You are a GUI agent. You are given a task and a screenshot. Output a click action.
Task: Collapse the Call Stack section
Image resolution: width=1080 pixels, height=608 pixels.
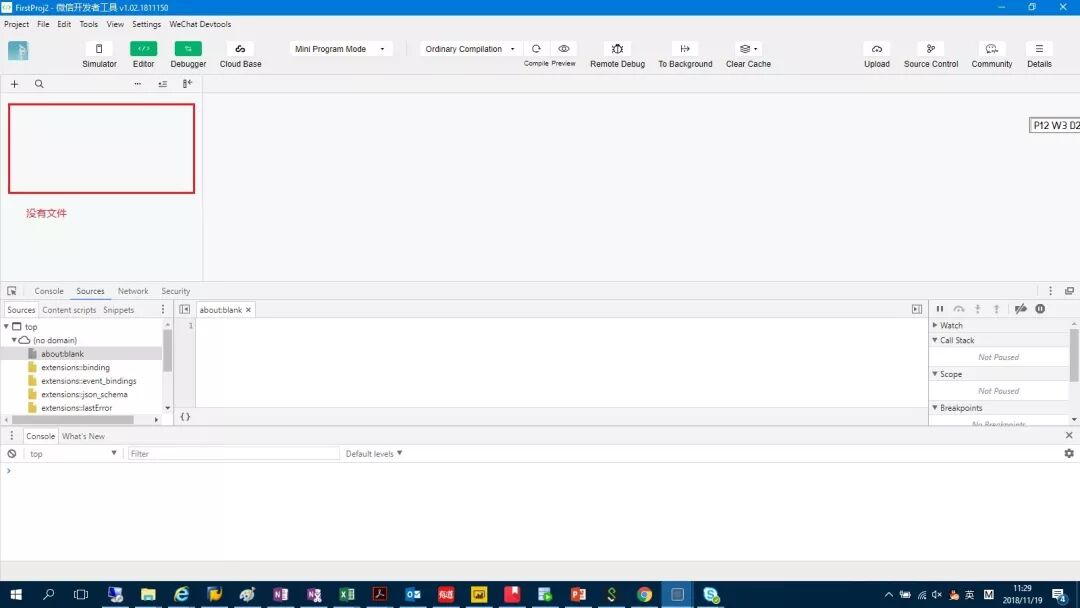coord(935,340)
